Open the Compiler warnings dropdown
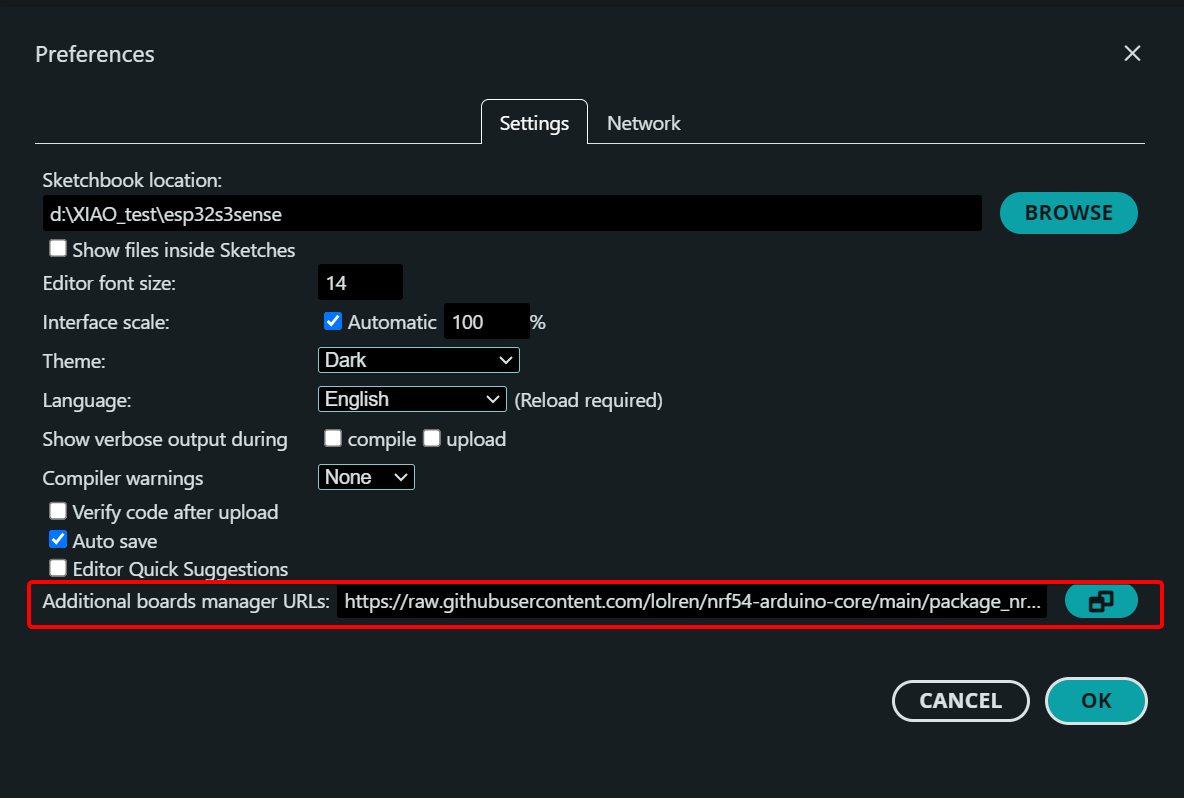The image size is (1184, 798). pyautogui.click(x=366, y=478)
